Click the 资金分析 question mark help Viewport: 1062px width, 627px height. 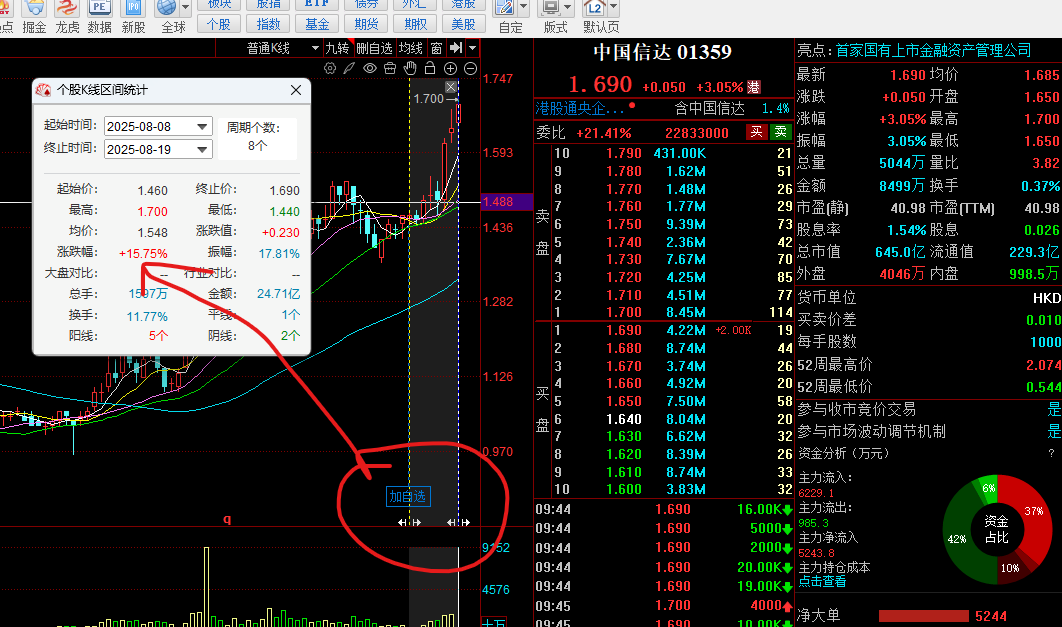click(1051, 453)
